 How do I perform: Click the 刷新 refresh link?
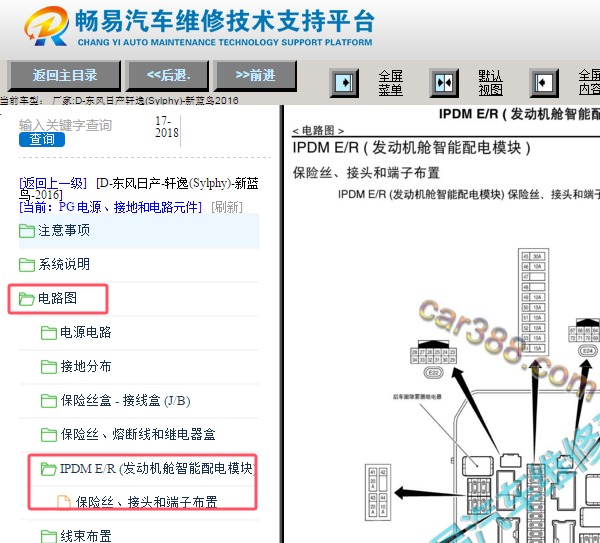click(227, 207)
